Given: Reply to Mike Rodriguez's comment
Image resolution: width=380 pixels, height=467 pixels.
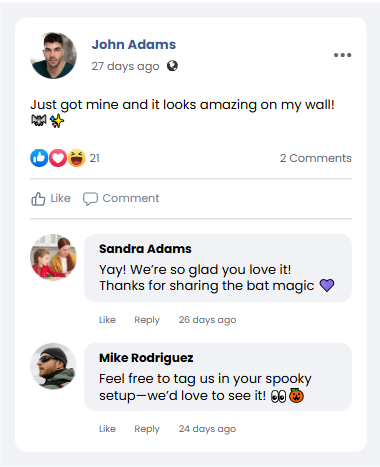Looking at the screenshot, I should tap(147, 429).
